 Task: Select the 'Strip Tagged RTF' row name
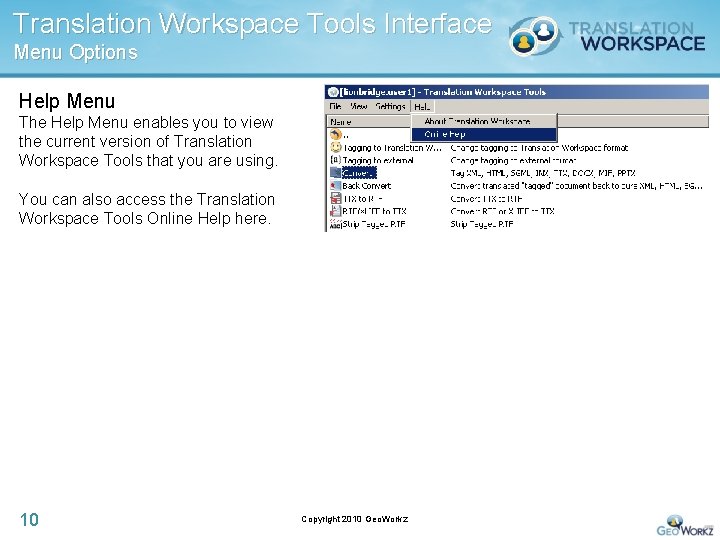(374, 224)
